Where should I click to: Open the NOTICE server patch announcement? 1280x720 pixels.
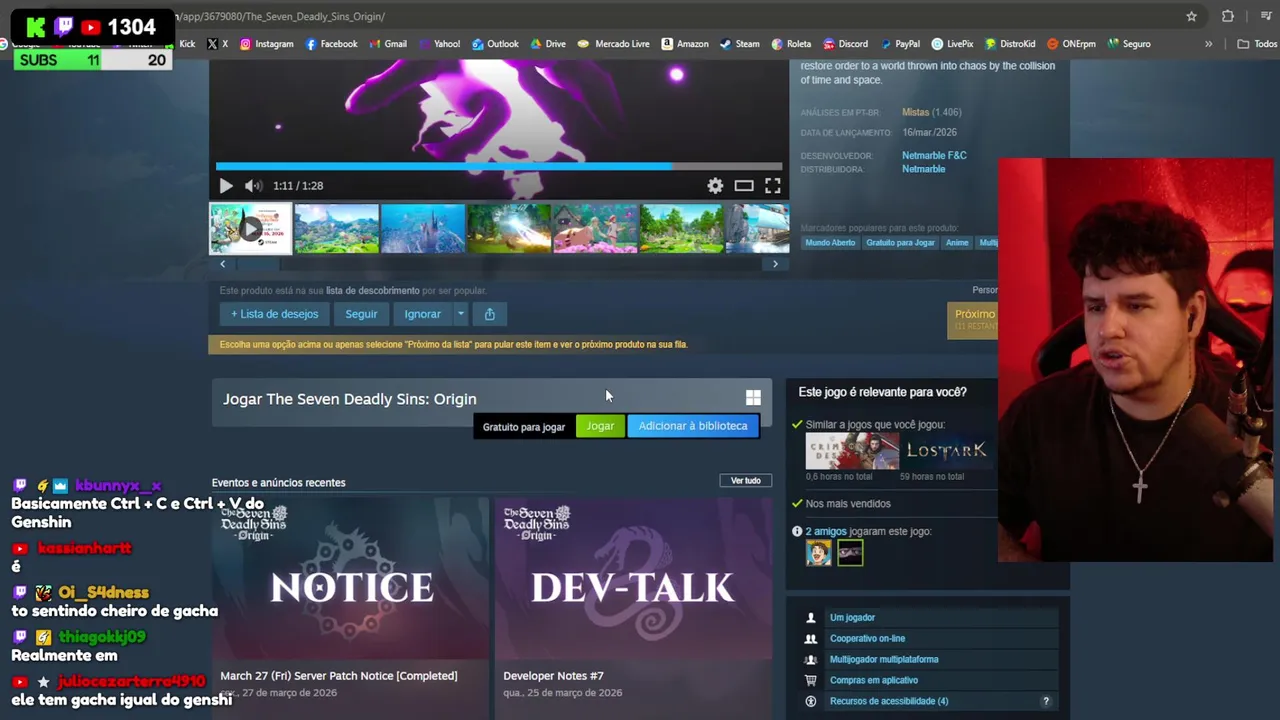pyautogui.click(x=350, y=607)
